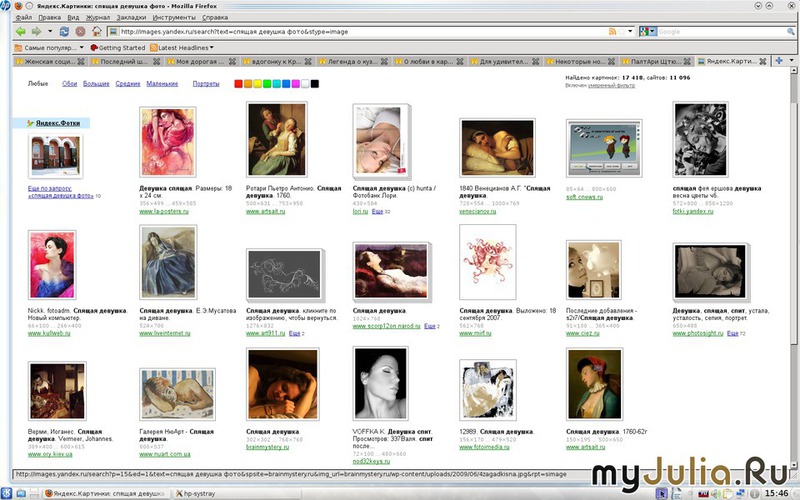Filter images by Средние size

click(128, 84)
